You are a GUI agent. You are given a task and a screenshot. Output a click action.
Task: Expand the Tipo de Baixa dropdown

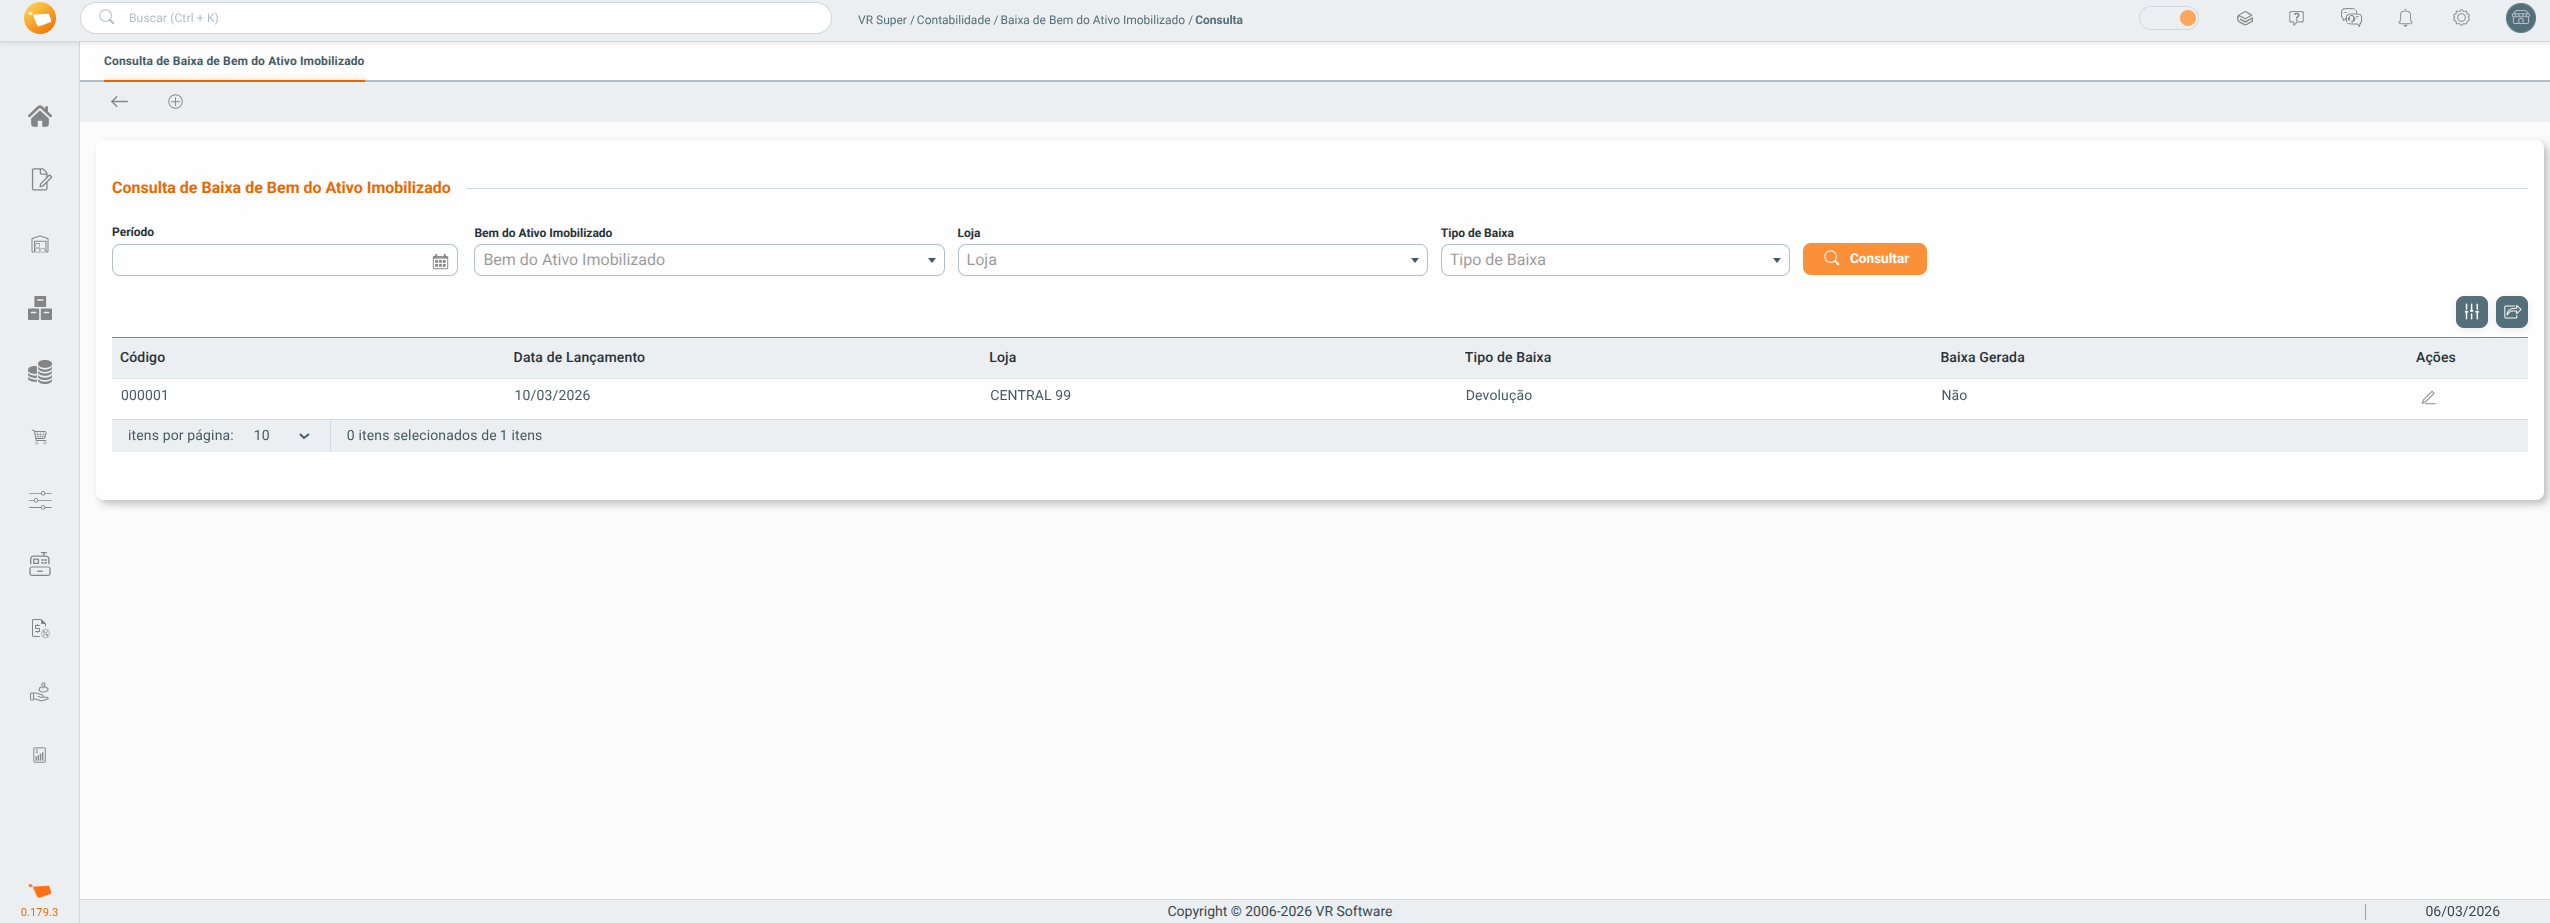(x=1776, y=261)
